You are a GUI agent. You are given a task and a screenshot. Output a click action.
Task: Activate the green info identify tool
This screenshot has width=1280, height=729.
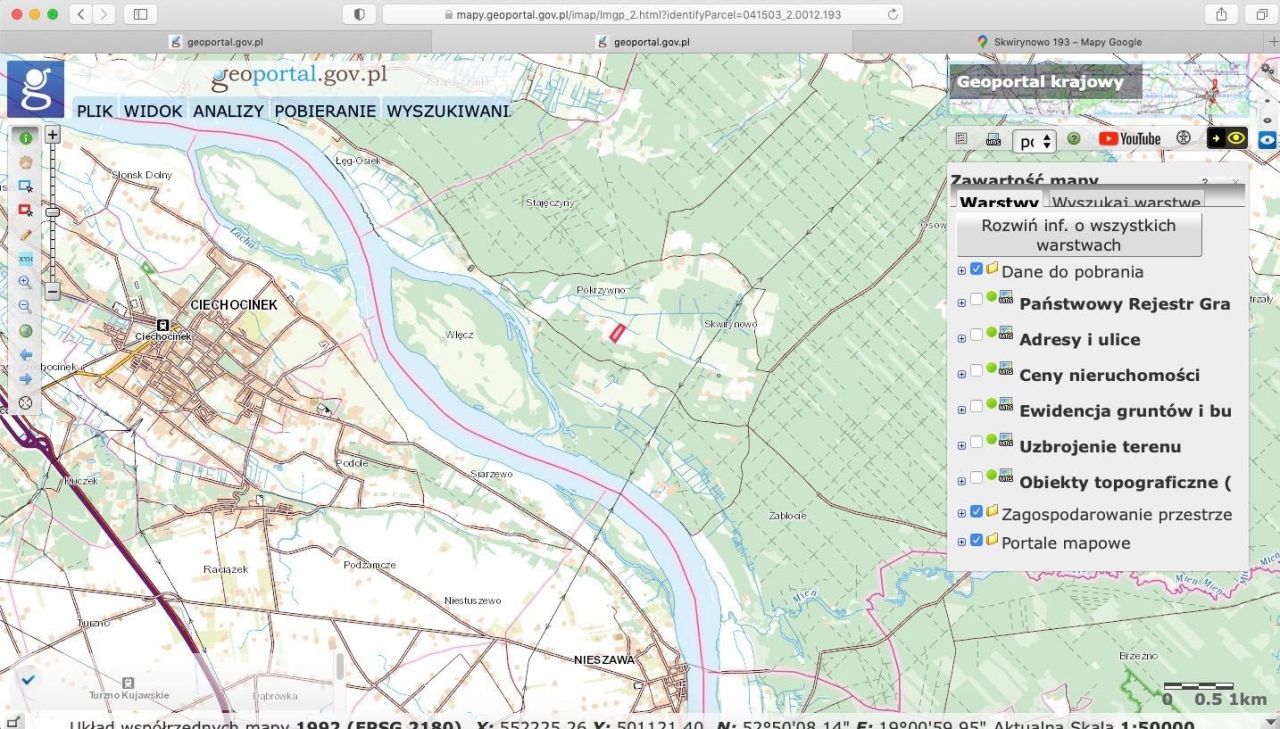click(x=25, y=138)
